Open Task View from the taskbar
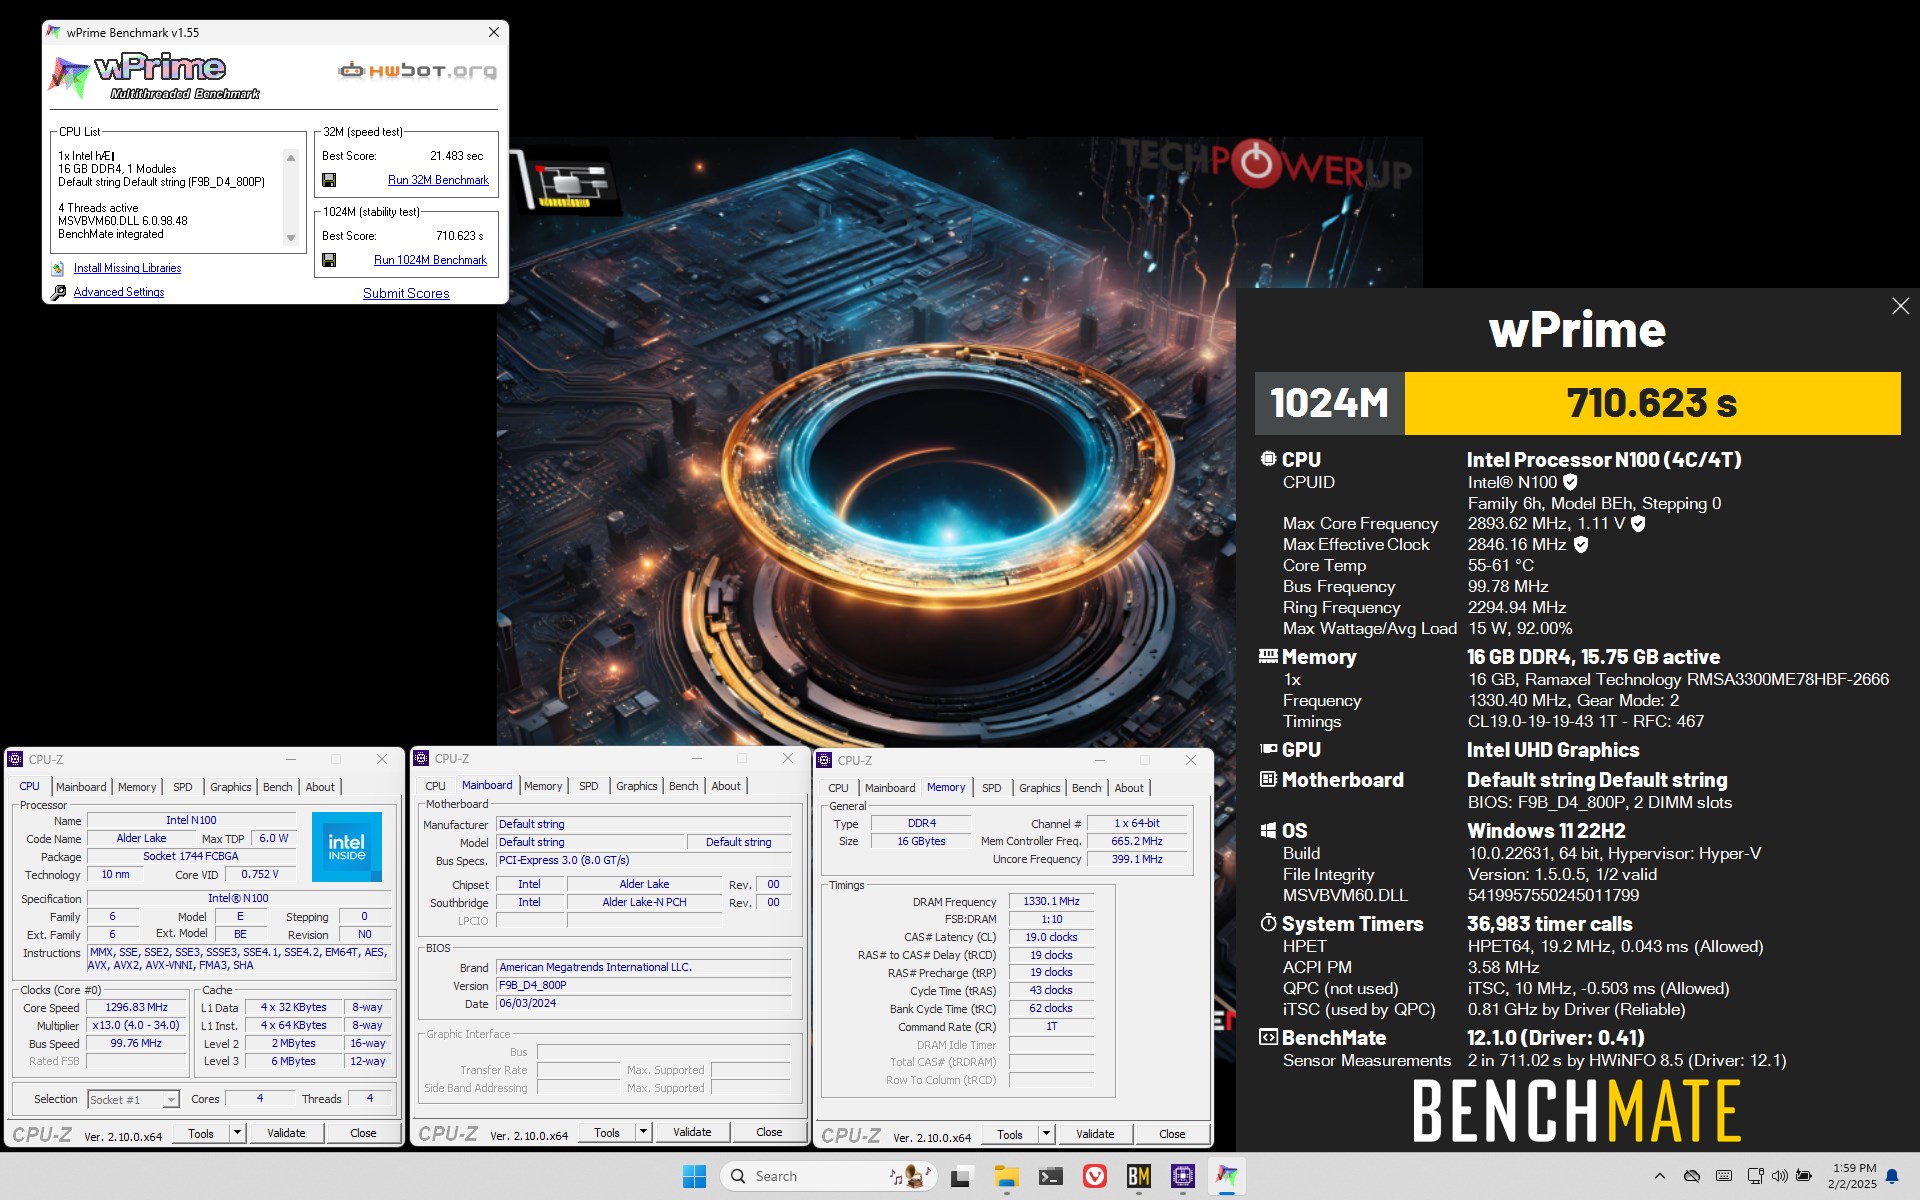Viewport: 1920px width, 1200px height. [x=961, y=1176]
